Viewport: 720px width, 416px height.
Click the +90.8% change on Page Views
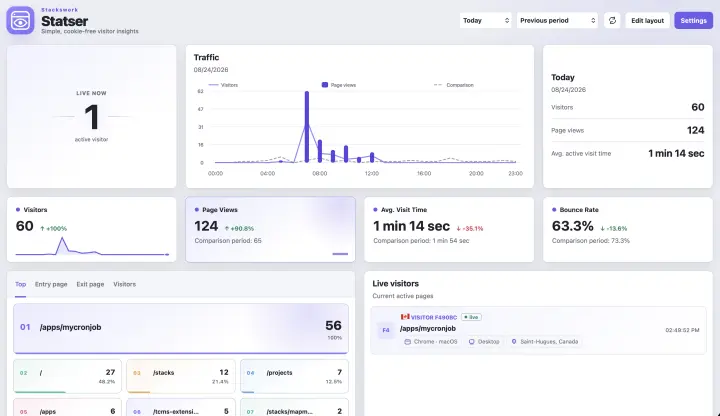(239, 228)
